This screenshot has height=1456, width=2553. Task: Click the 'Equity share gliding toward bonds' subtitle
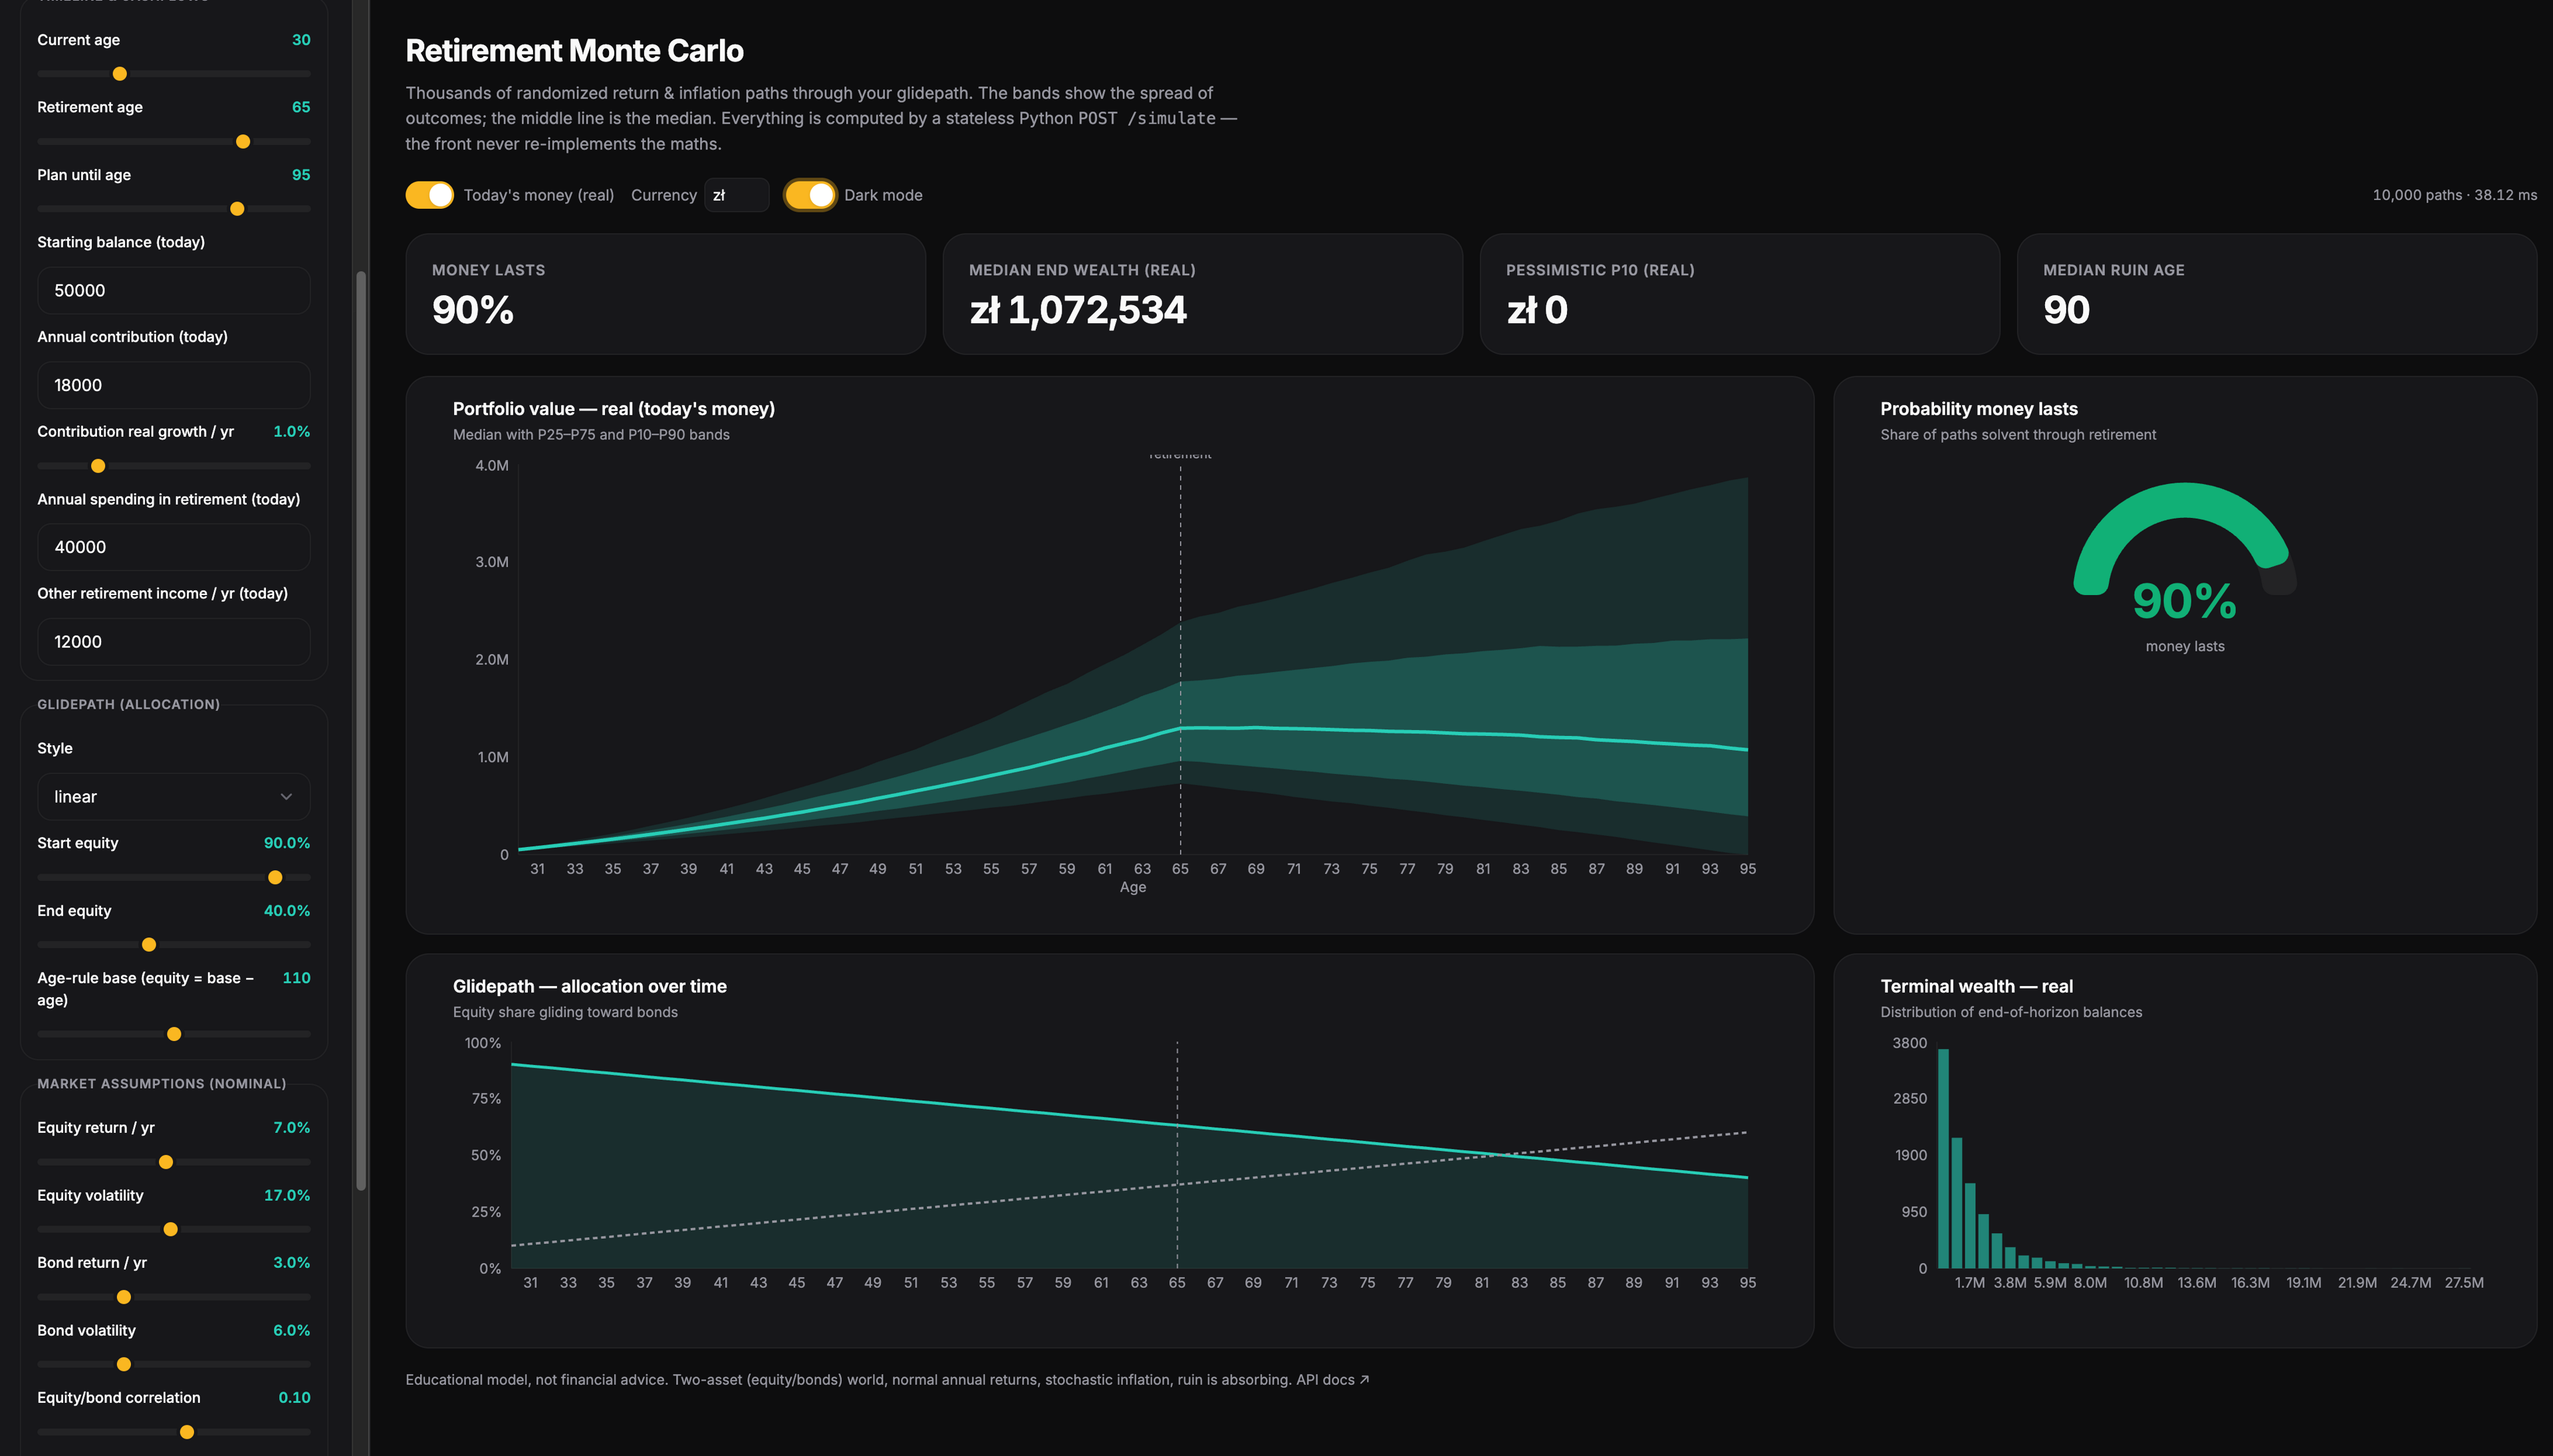point(565,1013)
